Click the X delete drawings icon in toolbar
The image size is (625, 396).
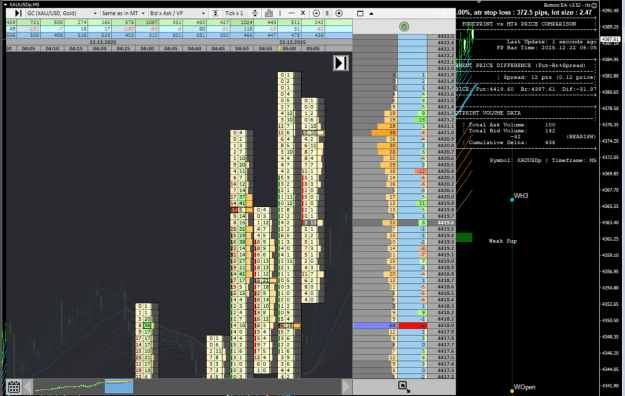coord(303,13)
